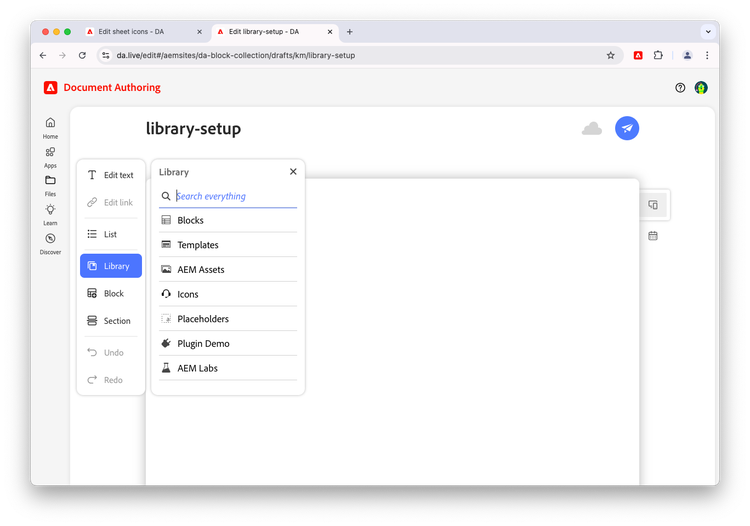Click the search magnifier icon in Library
The width and height of the screenshot is (750, 526).
[166, 196]
